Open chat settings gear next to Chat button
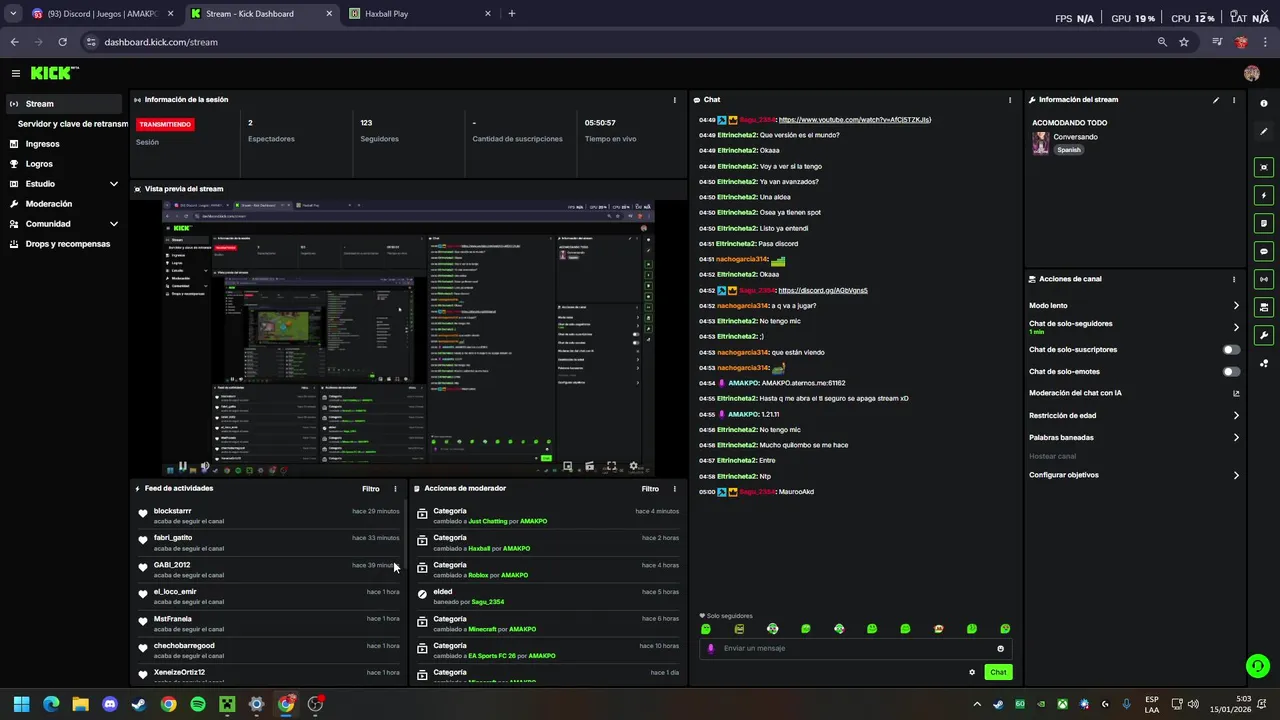 (972, 672)
